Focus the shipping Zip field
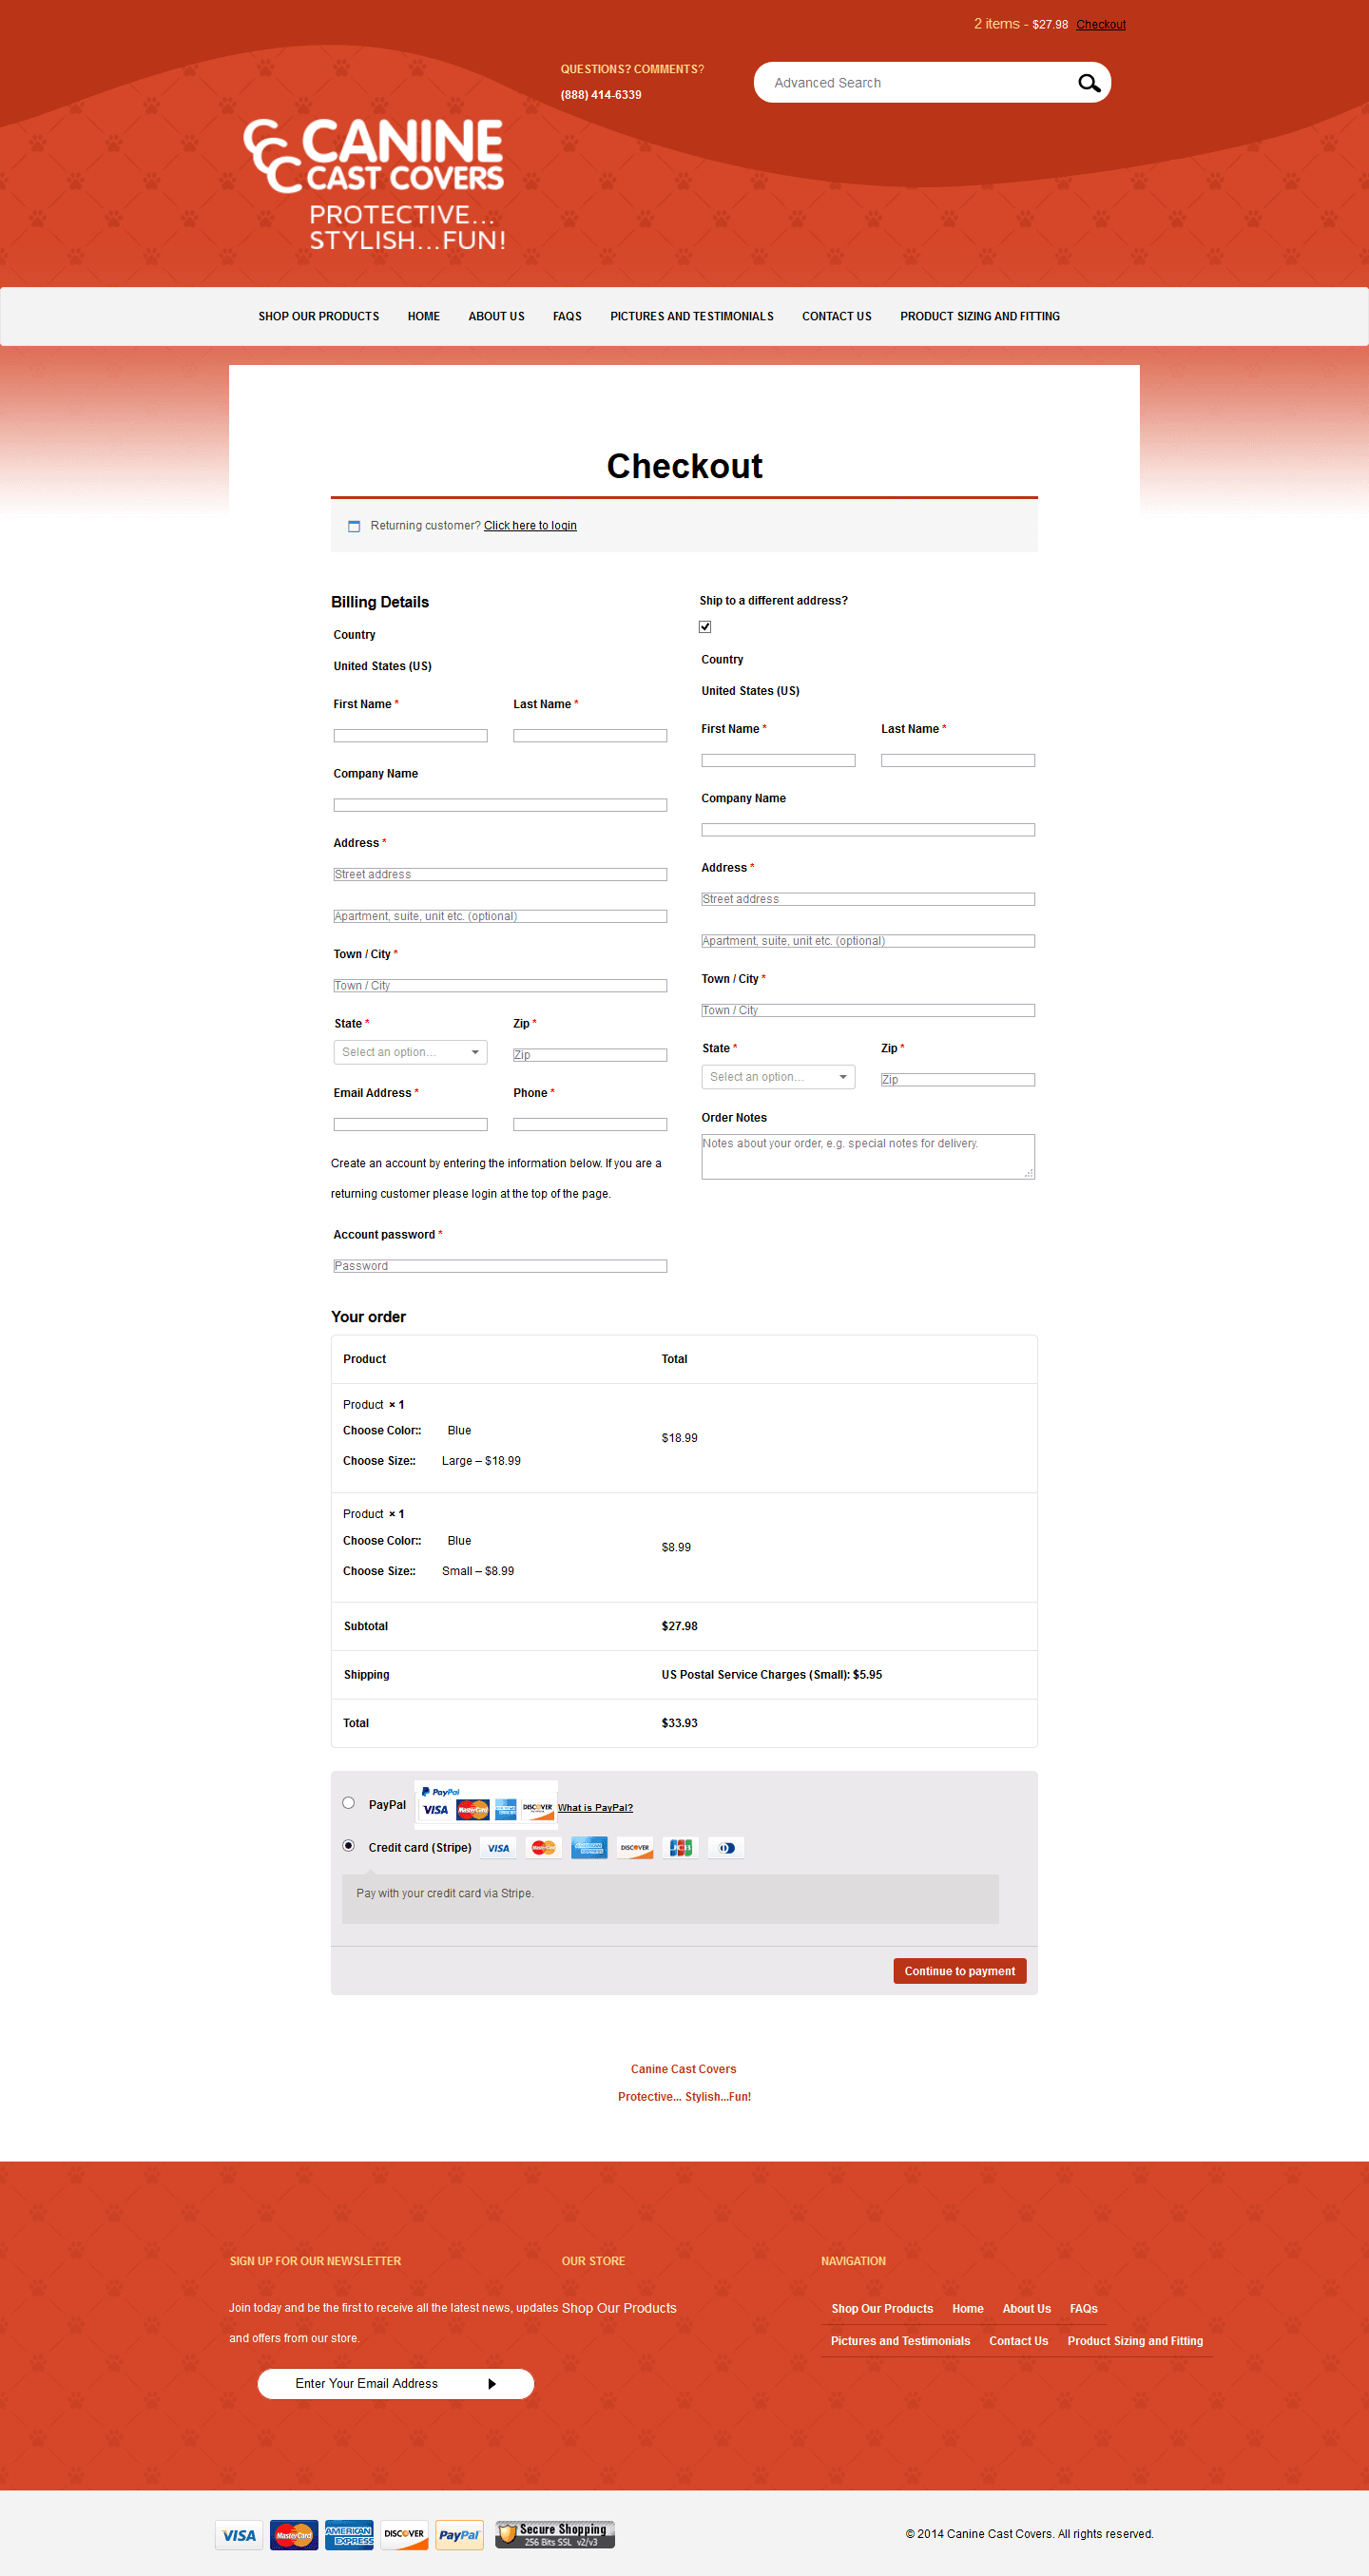Screen dimensions: 1369x2576 (958, 1080)
